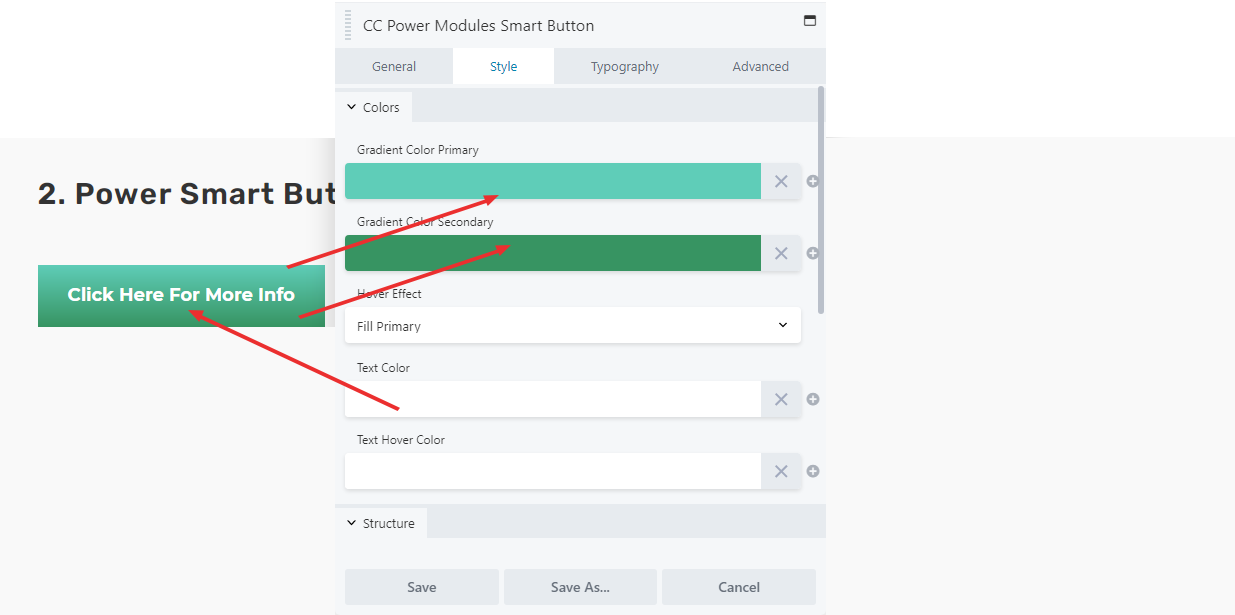Clear the Text Hover Color value

tap(781, 471)
